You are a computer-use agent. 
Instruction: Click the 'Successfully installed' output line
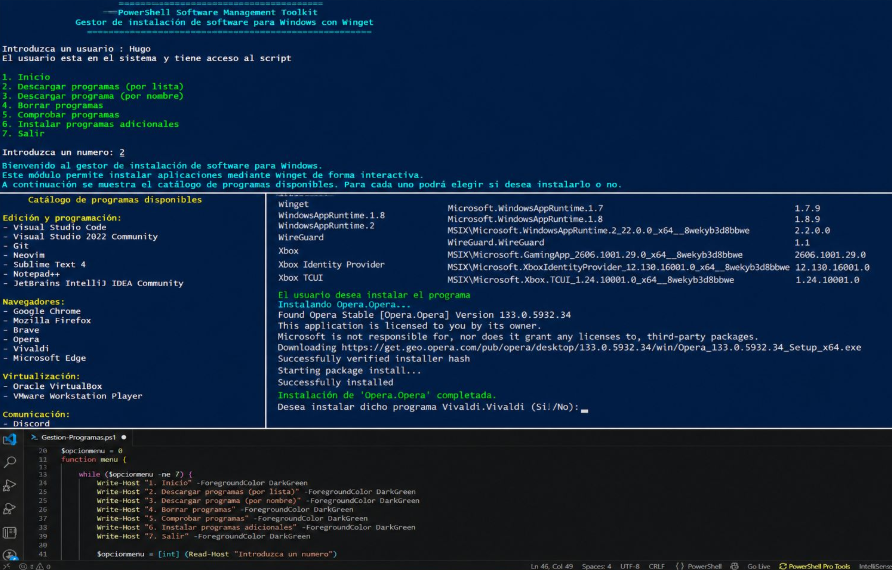click(x=335, y=382)
